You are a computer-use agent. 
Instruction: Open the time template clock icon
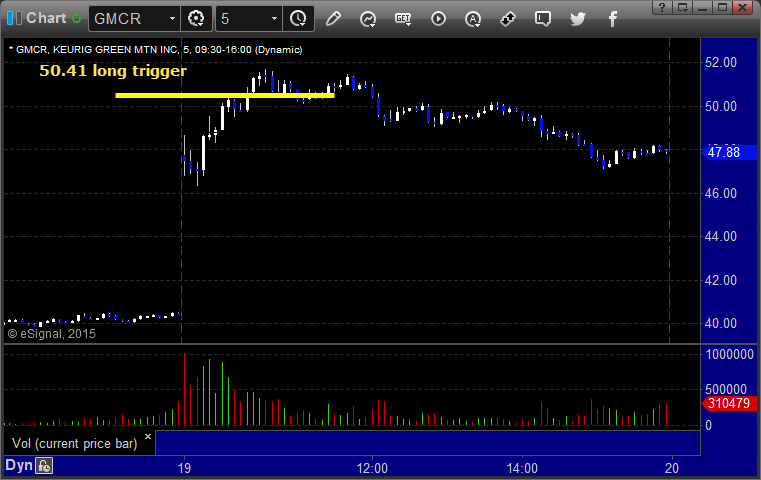coord(298,18)
